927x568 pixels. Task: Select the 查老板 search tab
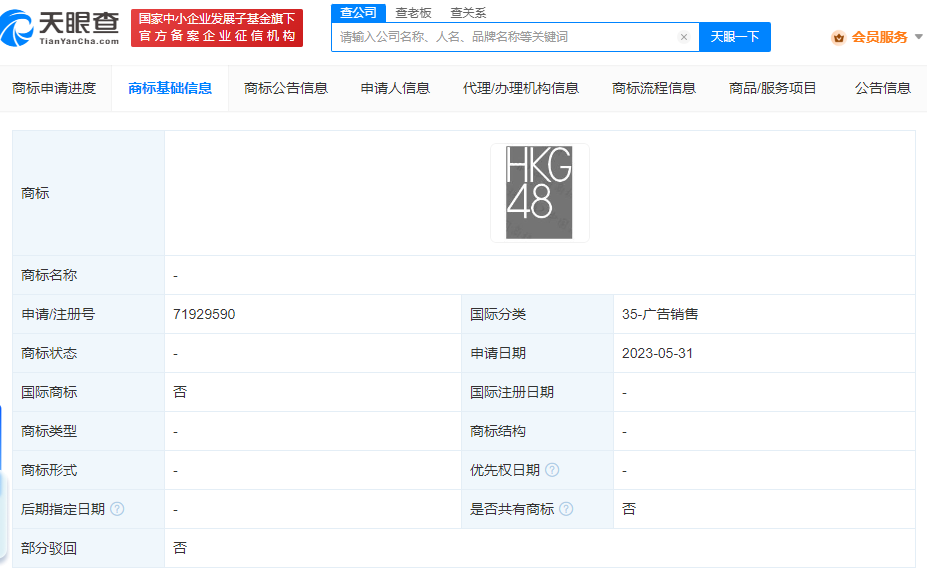pyautogui.click(x=413, y=13)
